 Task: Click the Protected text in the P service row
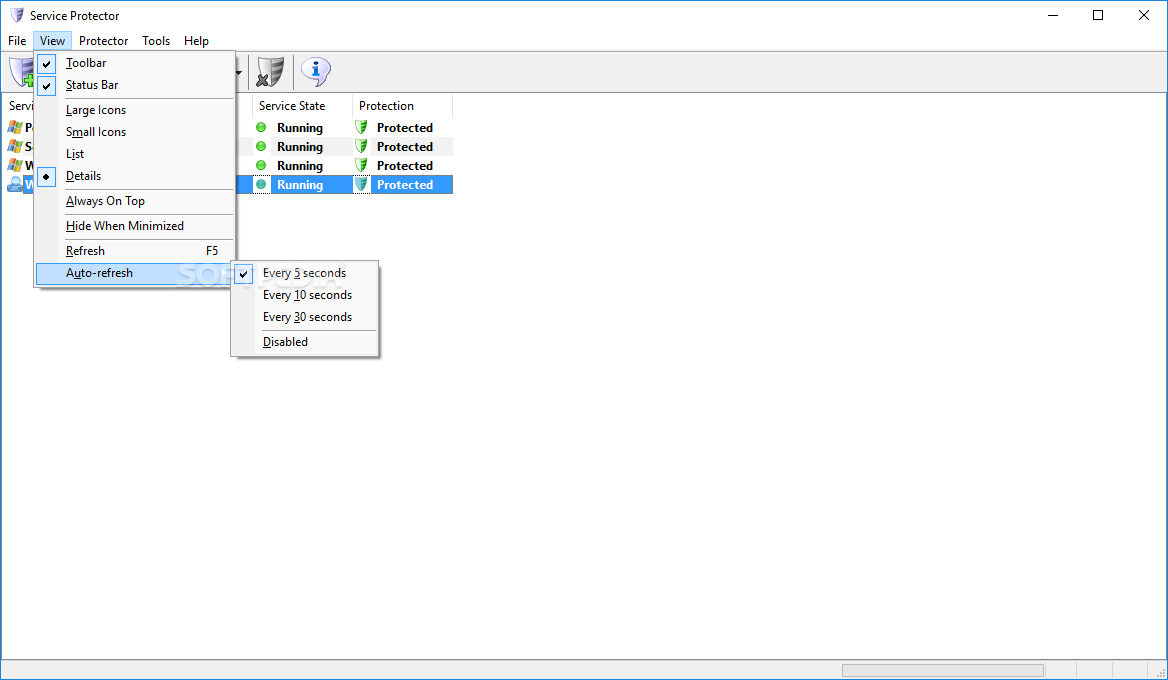click(x=404, y=128)
